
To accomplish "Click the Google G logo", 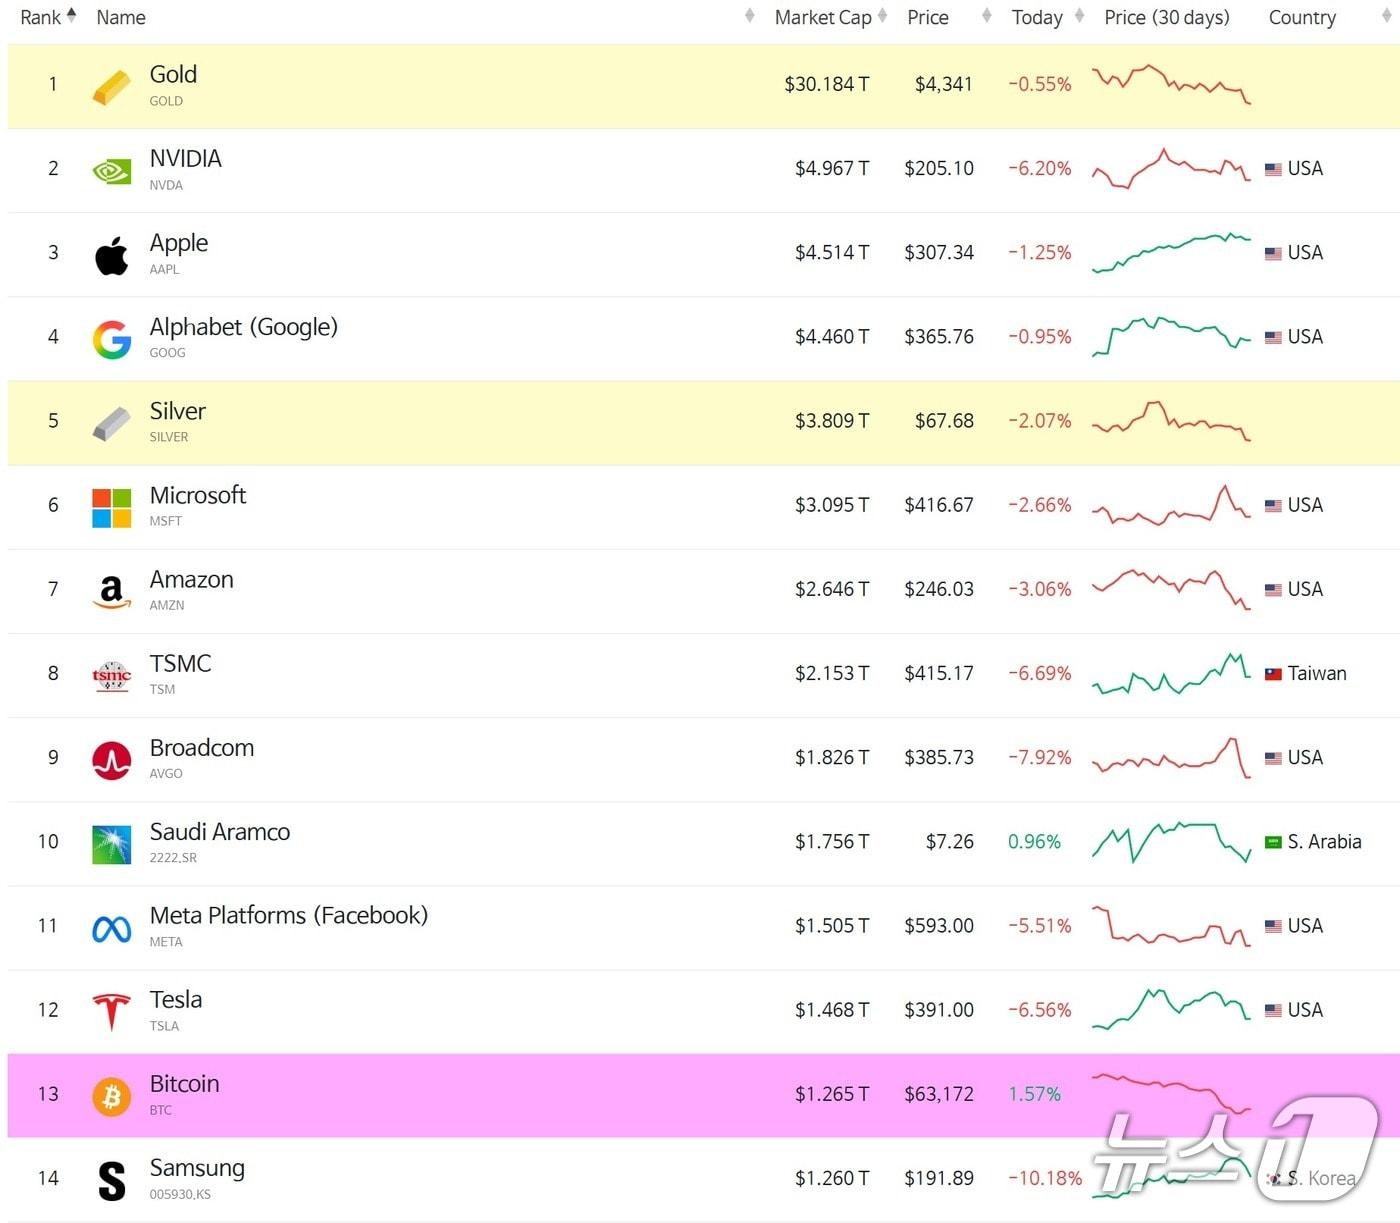I will tap(112, 340).
